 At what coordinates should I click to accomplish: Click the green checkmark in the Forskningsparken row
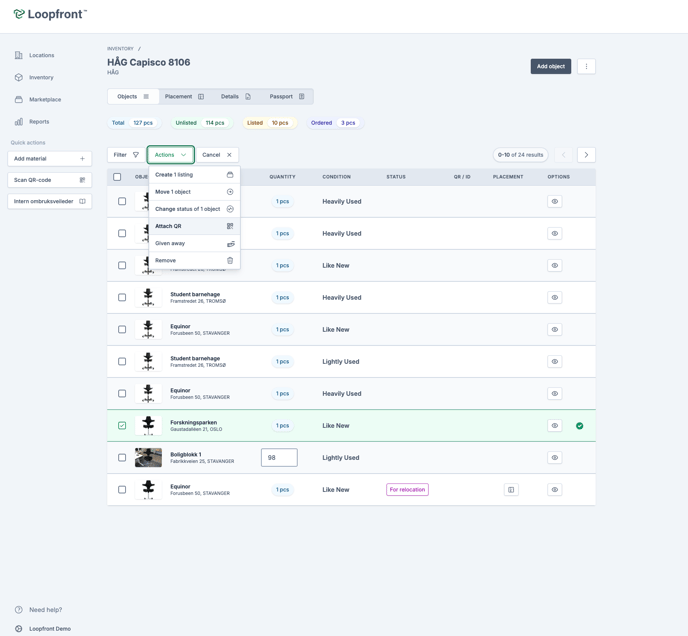point(580,426)
